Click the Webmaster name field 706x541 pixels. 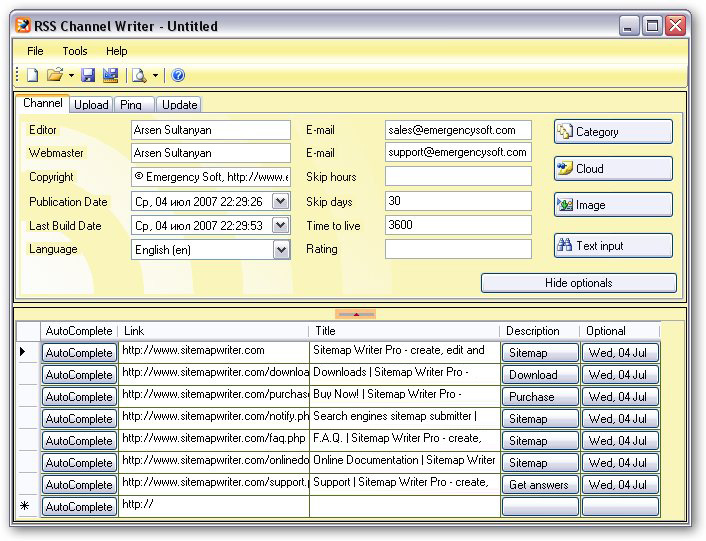211,153
